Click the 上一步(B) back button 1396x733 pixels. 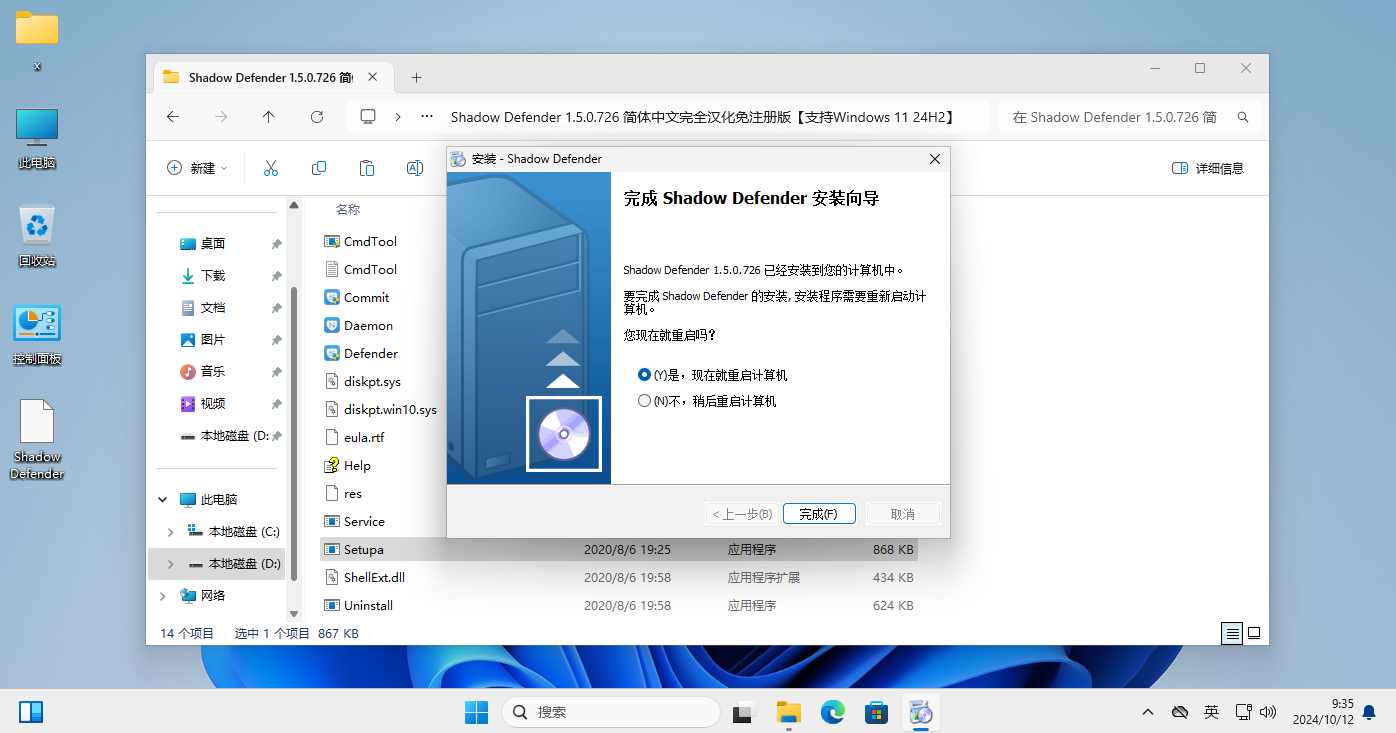741,514
